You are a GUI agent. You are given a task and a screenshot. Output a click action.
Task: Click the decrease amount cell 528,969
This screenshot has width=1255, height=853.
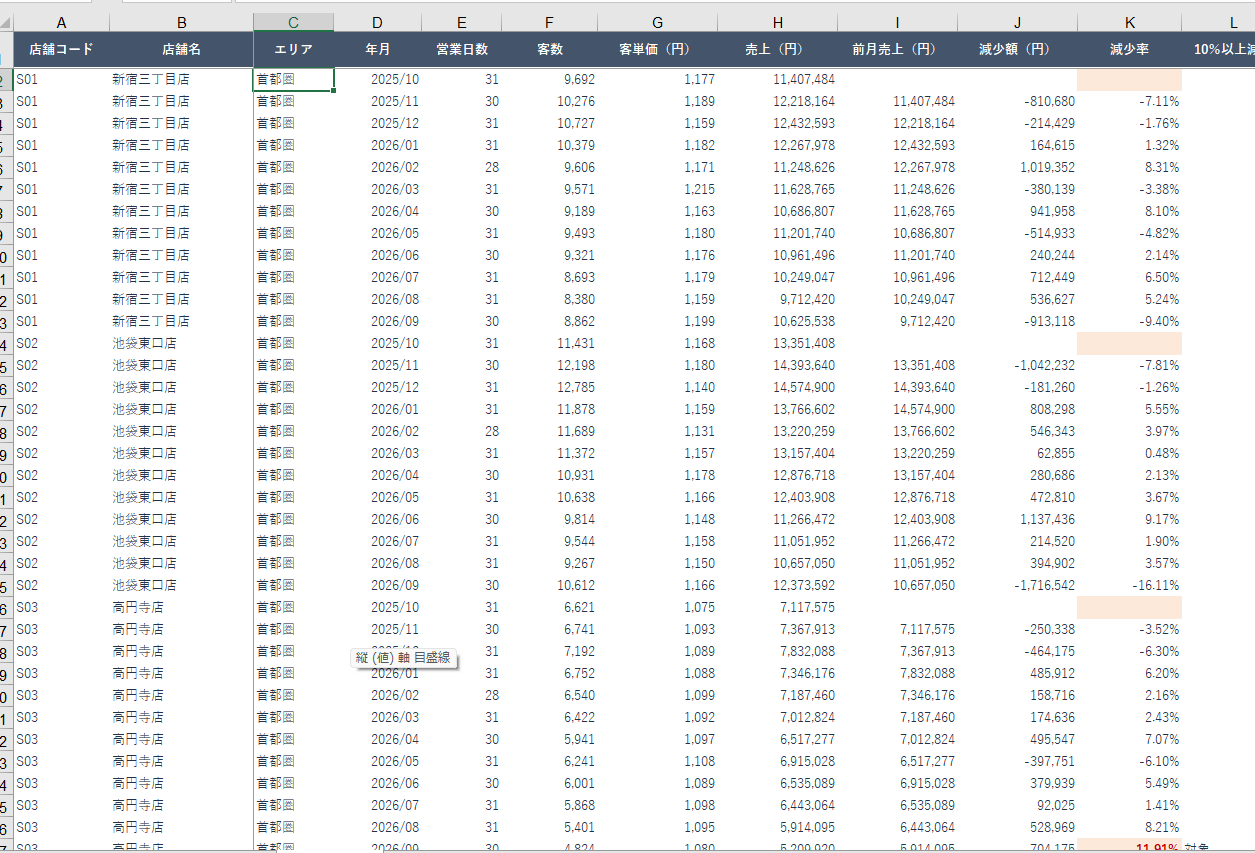pos(1017,827)
